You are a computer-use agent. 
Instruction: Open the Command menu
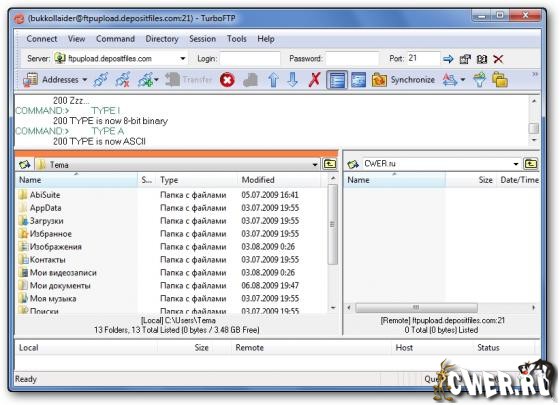click(x=115, y=39)
